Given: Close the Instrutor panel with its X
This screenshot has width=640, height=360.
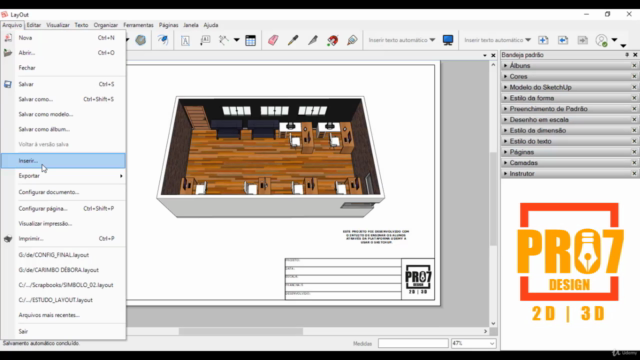Looking at the screenshot, I should tap(634, 173).
